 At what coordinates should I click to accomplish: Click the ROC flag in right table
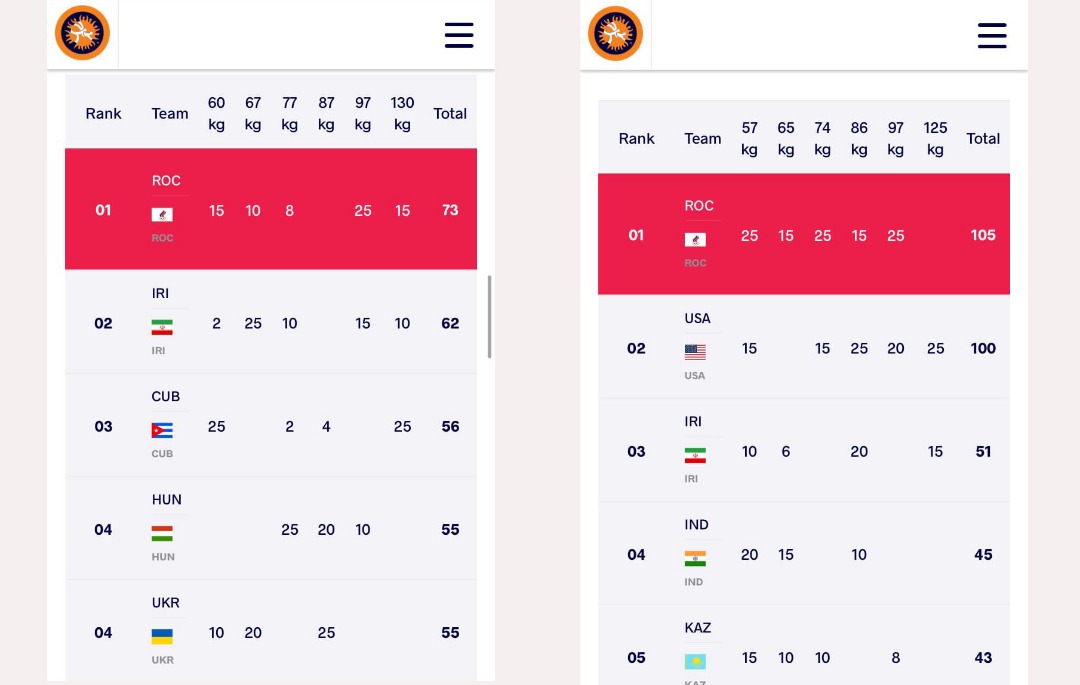click(695, 240)
